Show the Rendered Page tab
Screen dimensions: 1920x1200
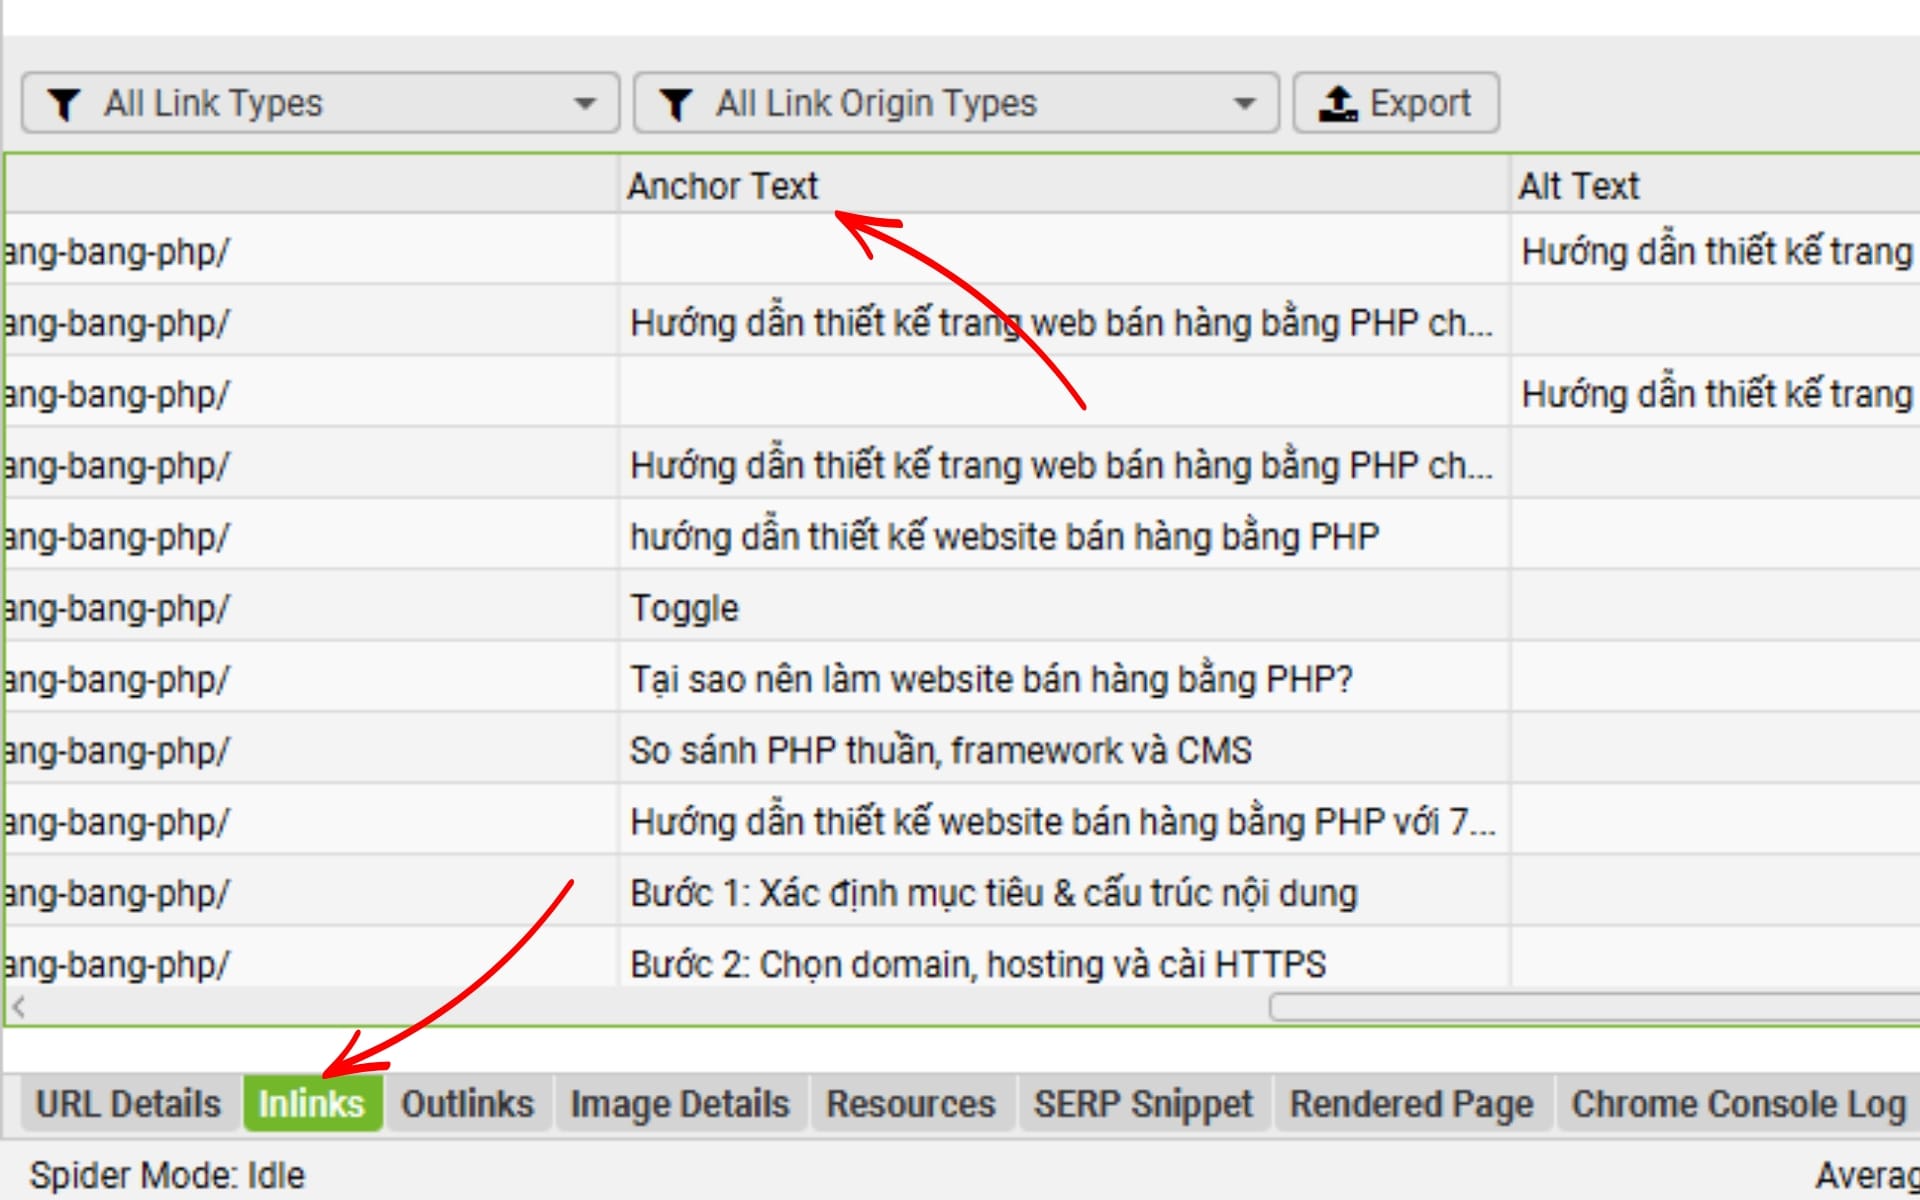1411,1104
